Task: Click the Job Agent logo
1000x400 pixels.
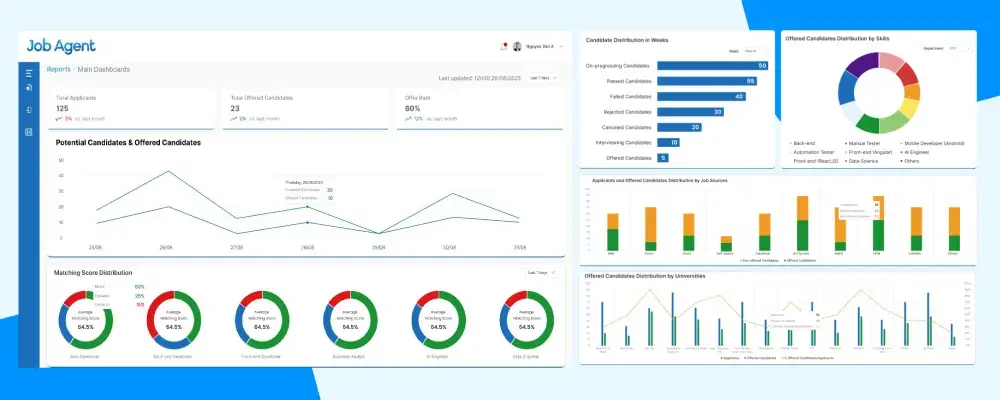Action: click(61, 46)
